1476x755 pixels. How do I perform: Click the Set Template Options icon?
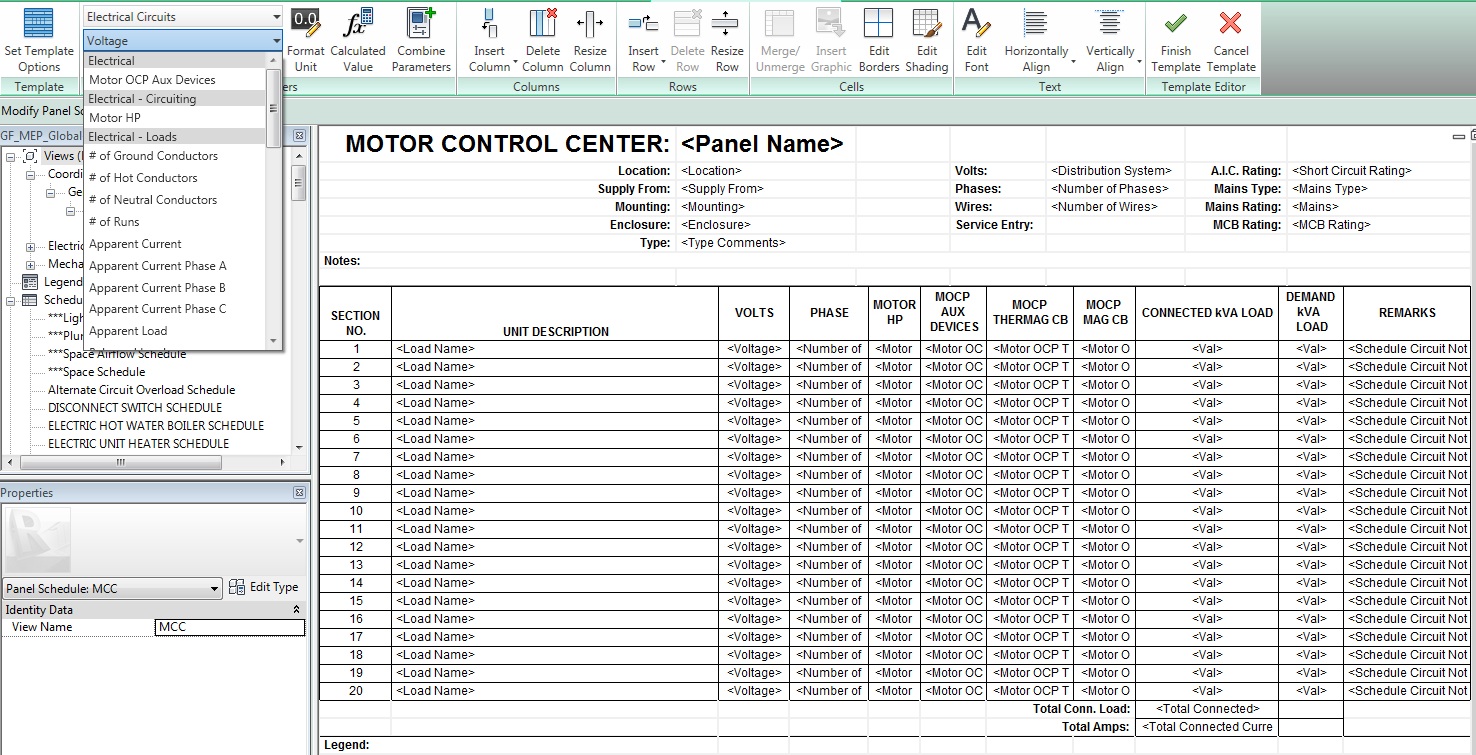click(x=39, y=25)
